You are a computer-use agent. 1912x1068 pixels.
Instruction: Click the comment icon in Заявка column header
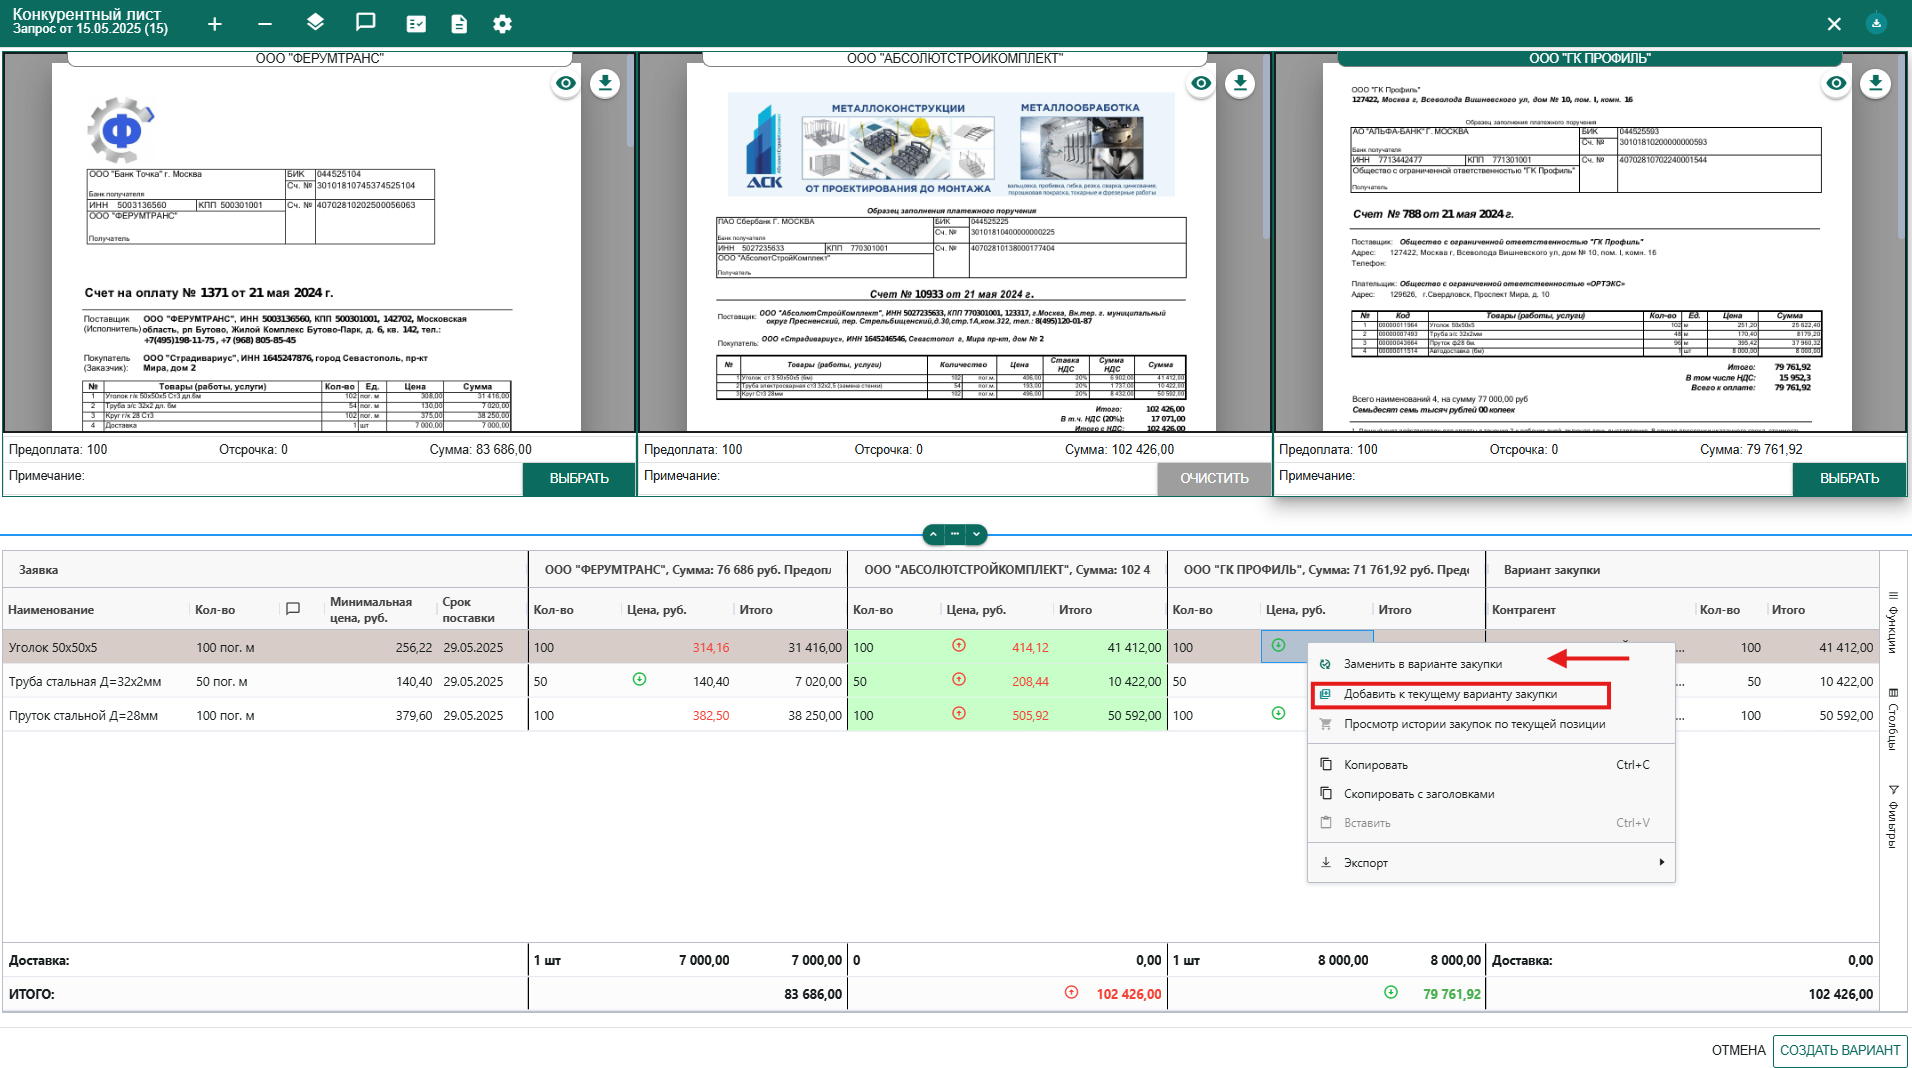[x=293, y=609]
